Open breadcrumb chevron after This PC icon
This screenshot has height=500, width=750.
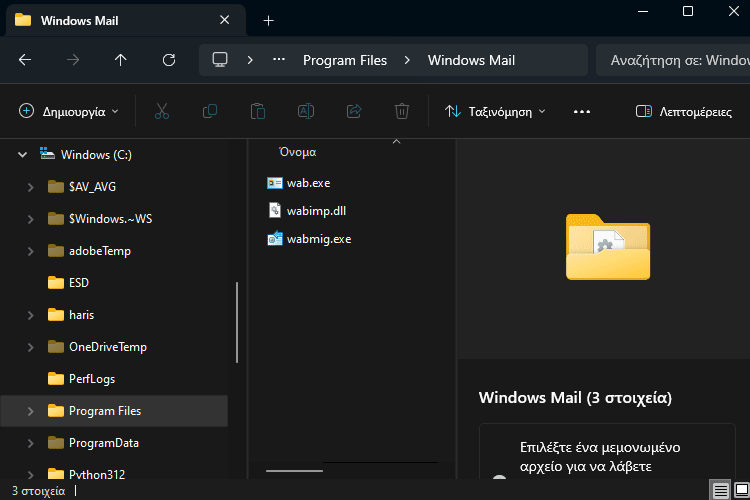250,60
